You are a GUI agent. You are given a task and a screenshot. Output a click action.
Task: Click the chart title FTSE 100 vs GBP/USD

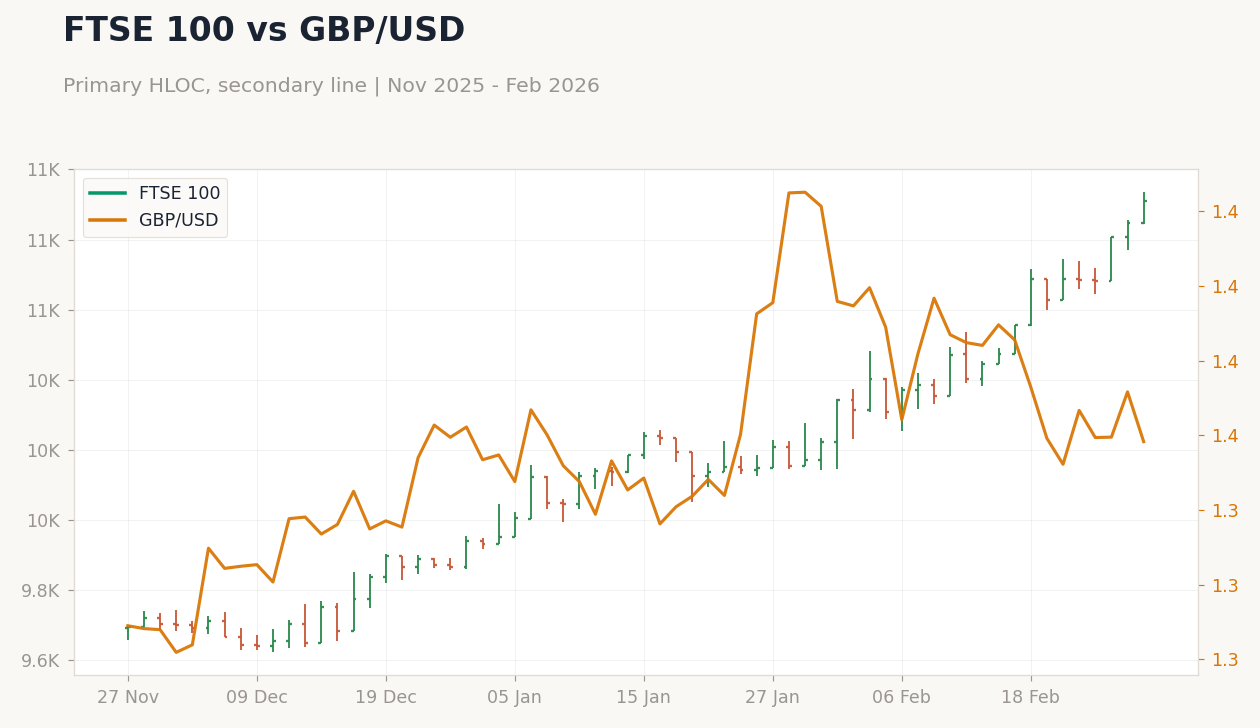[264, 31]
